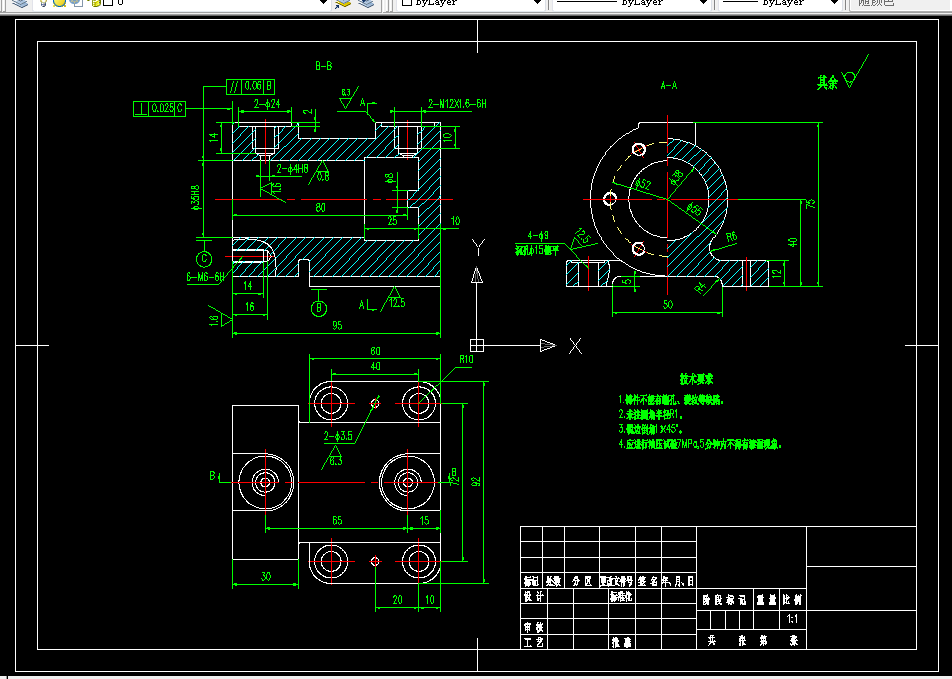Click the Layer Previous icon
The image size is (952, 679).
point(366,3)
